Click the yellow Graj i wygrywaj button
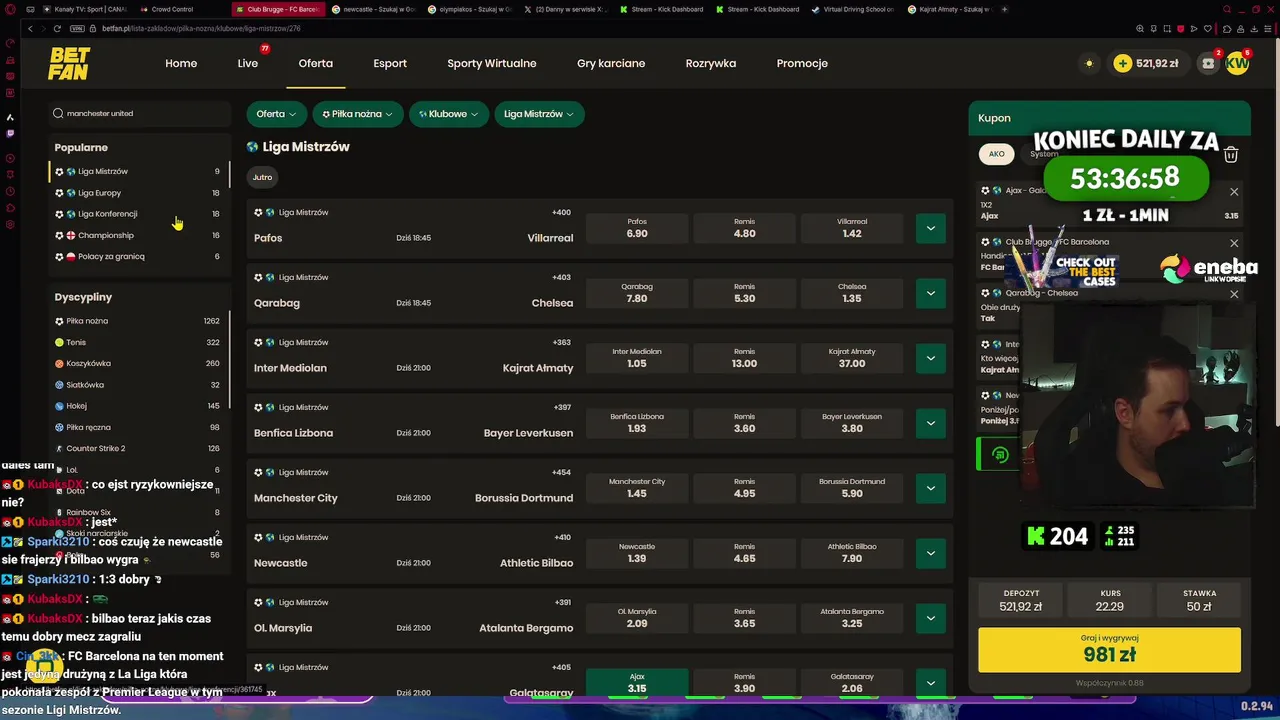Viewport: 1280px width, 720px height. click(1109, 650)
